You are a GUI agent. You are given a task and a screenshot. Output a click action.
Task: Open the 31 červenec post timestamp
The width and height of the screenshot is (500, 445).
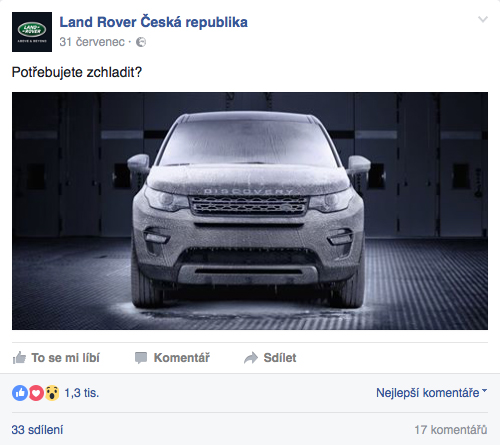click(92, 42)
